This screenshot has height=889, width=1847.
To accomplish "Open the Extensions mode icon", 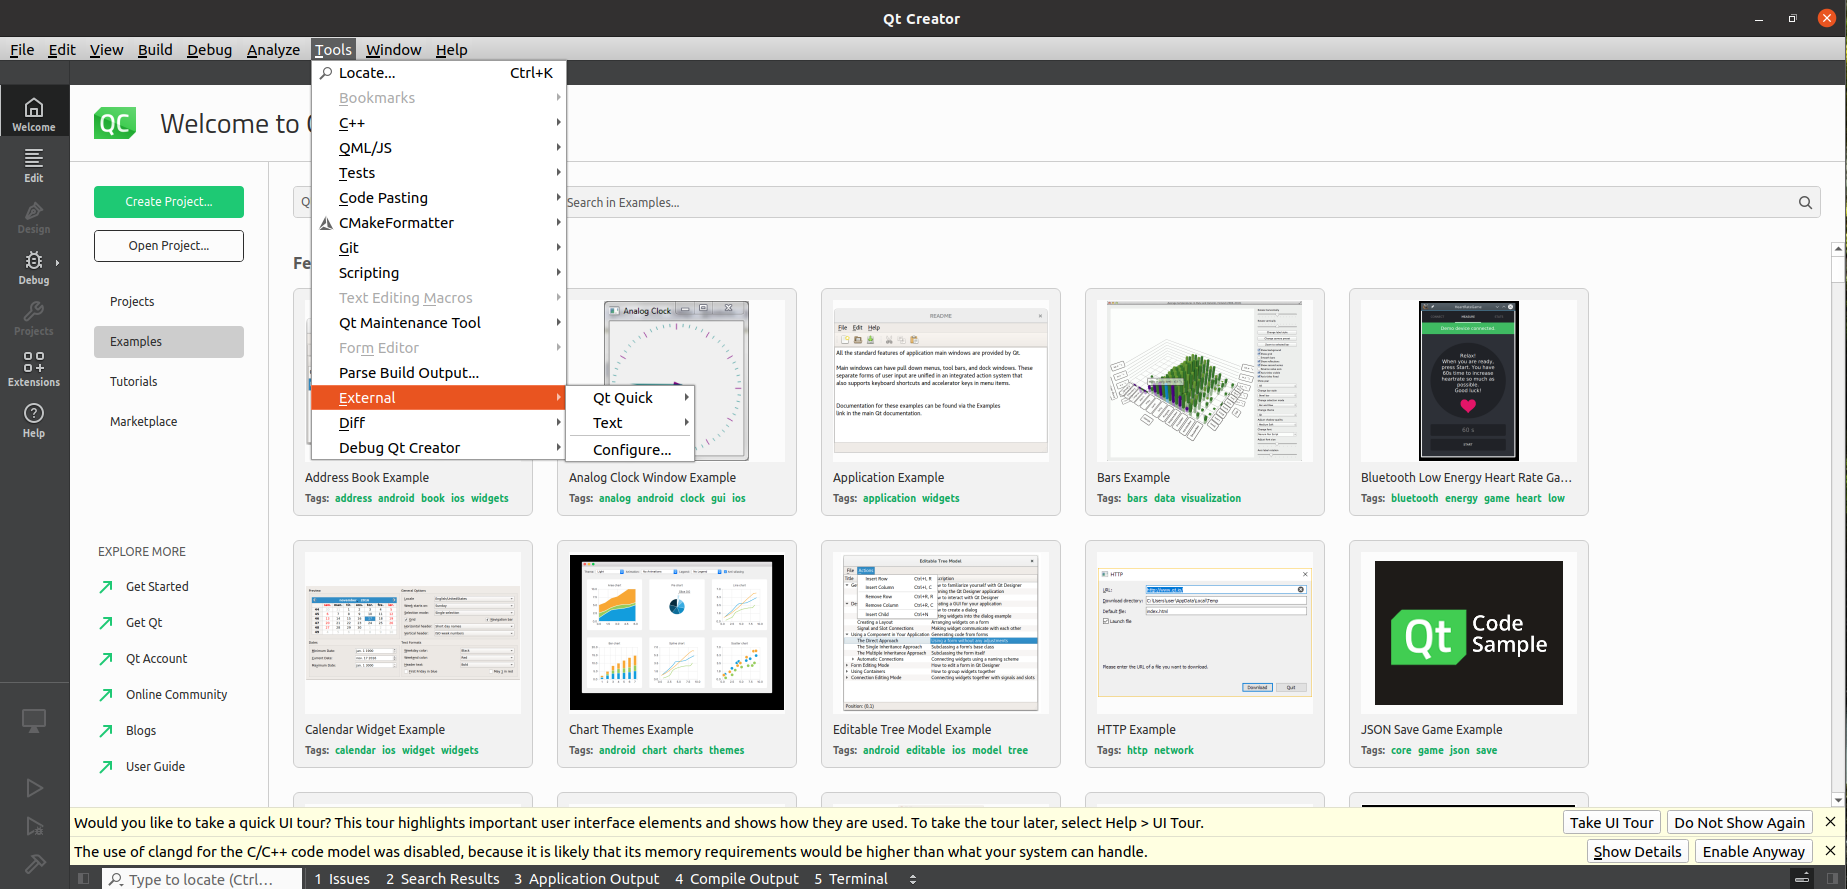I will pos(34,369).
